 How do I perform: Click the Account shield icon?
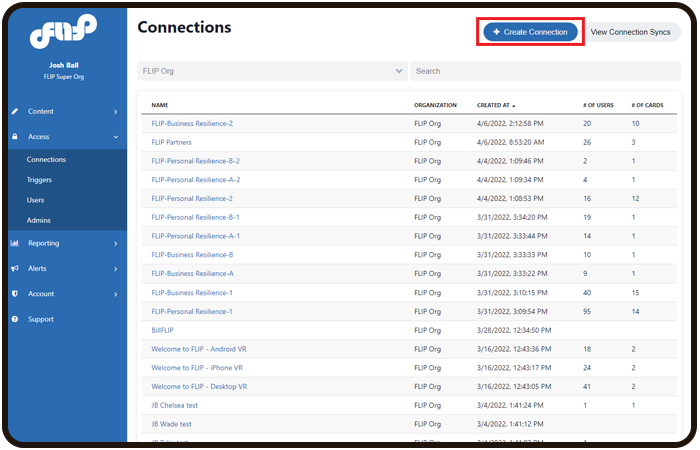(15, 294)
